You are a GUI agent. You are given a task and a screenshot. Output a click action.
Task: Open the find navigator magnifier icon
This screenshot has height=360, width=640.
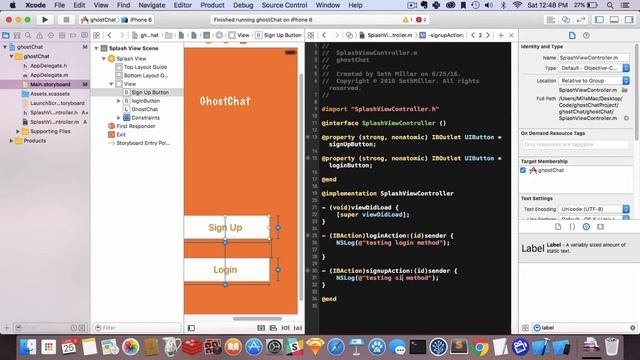pos(28,36)
